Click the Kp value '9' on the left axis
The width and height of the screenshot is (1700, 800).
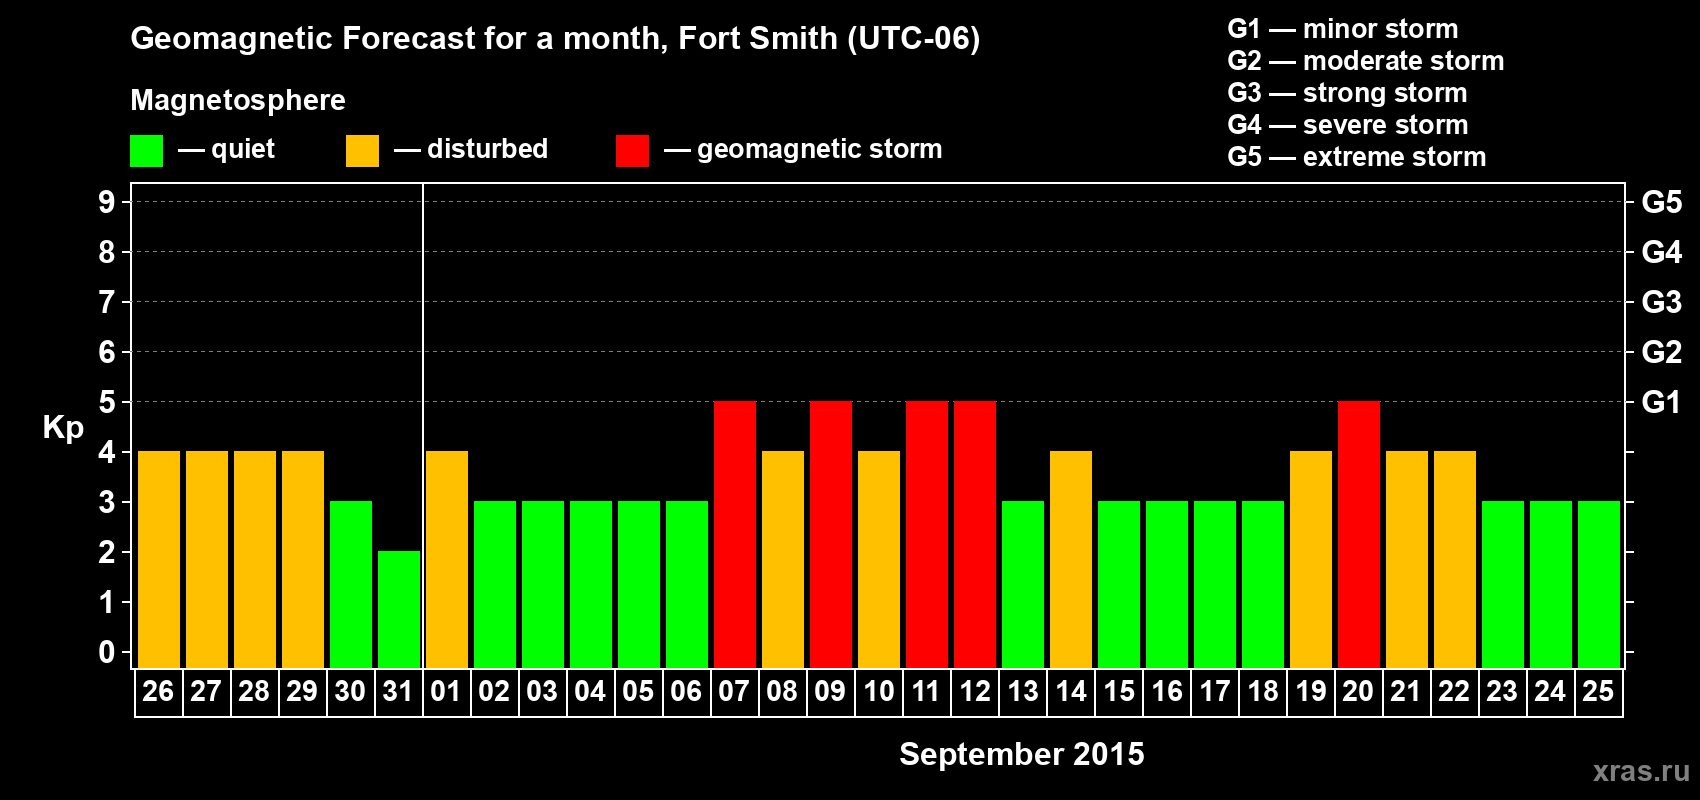coord(107,202)
